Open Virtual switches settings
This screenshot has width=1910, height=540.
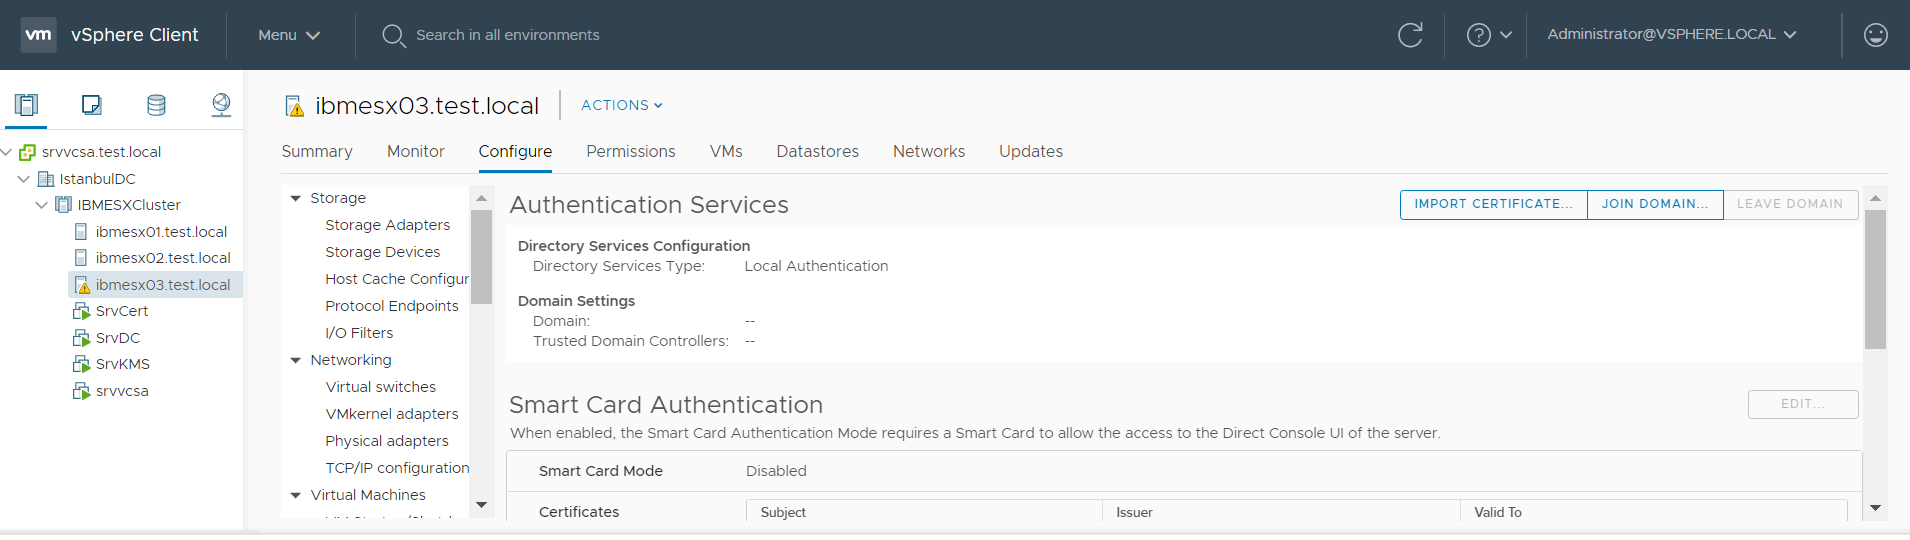tap(381, 387)
